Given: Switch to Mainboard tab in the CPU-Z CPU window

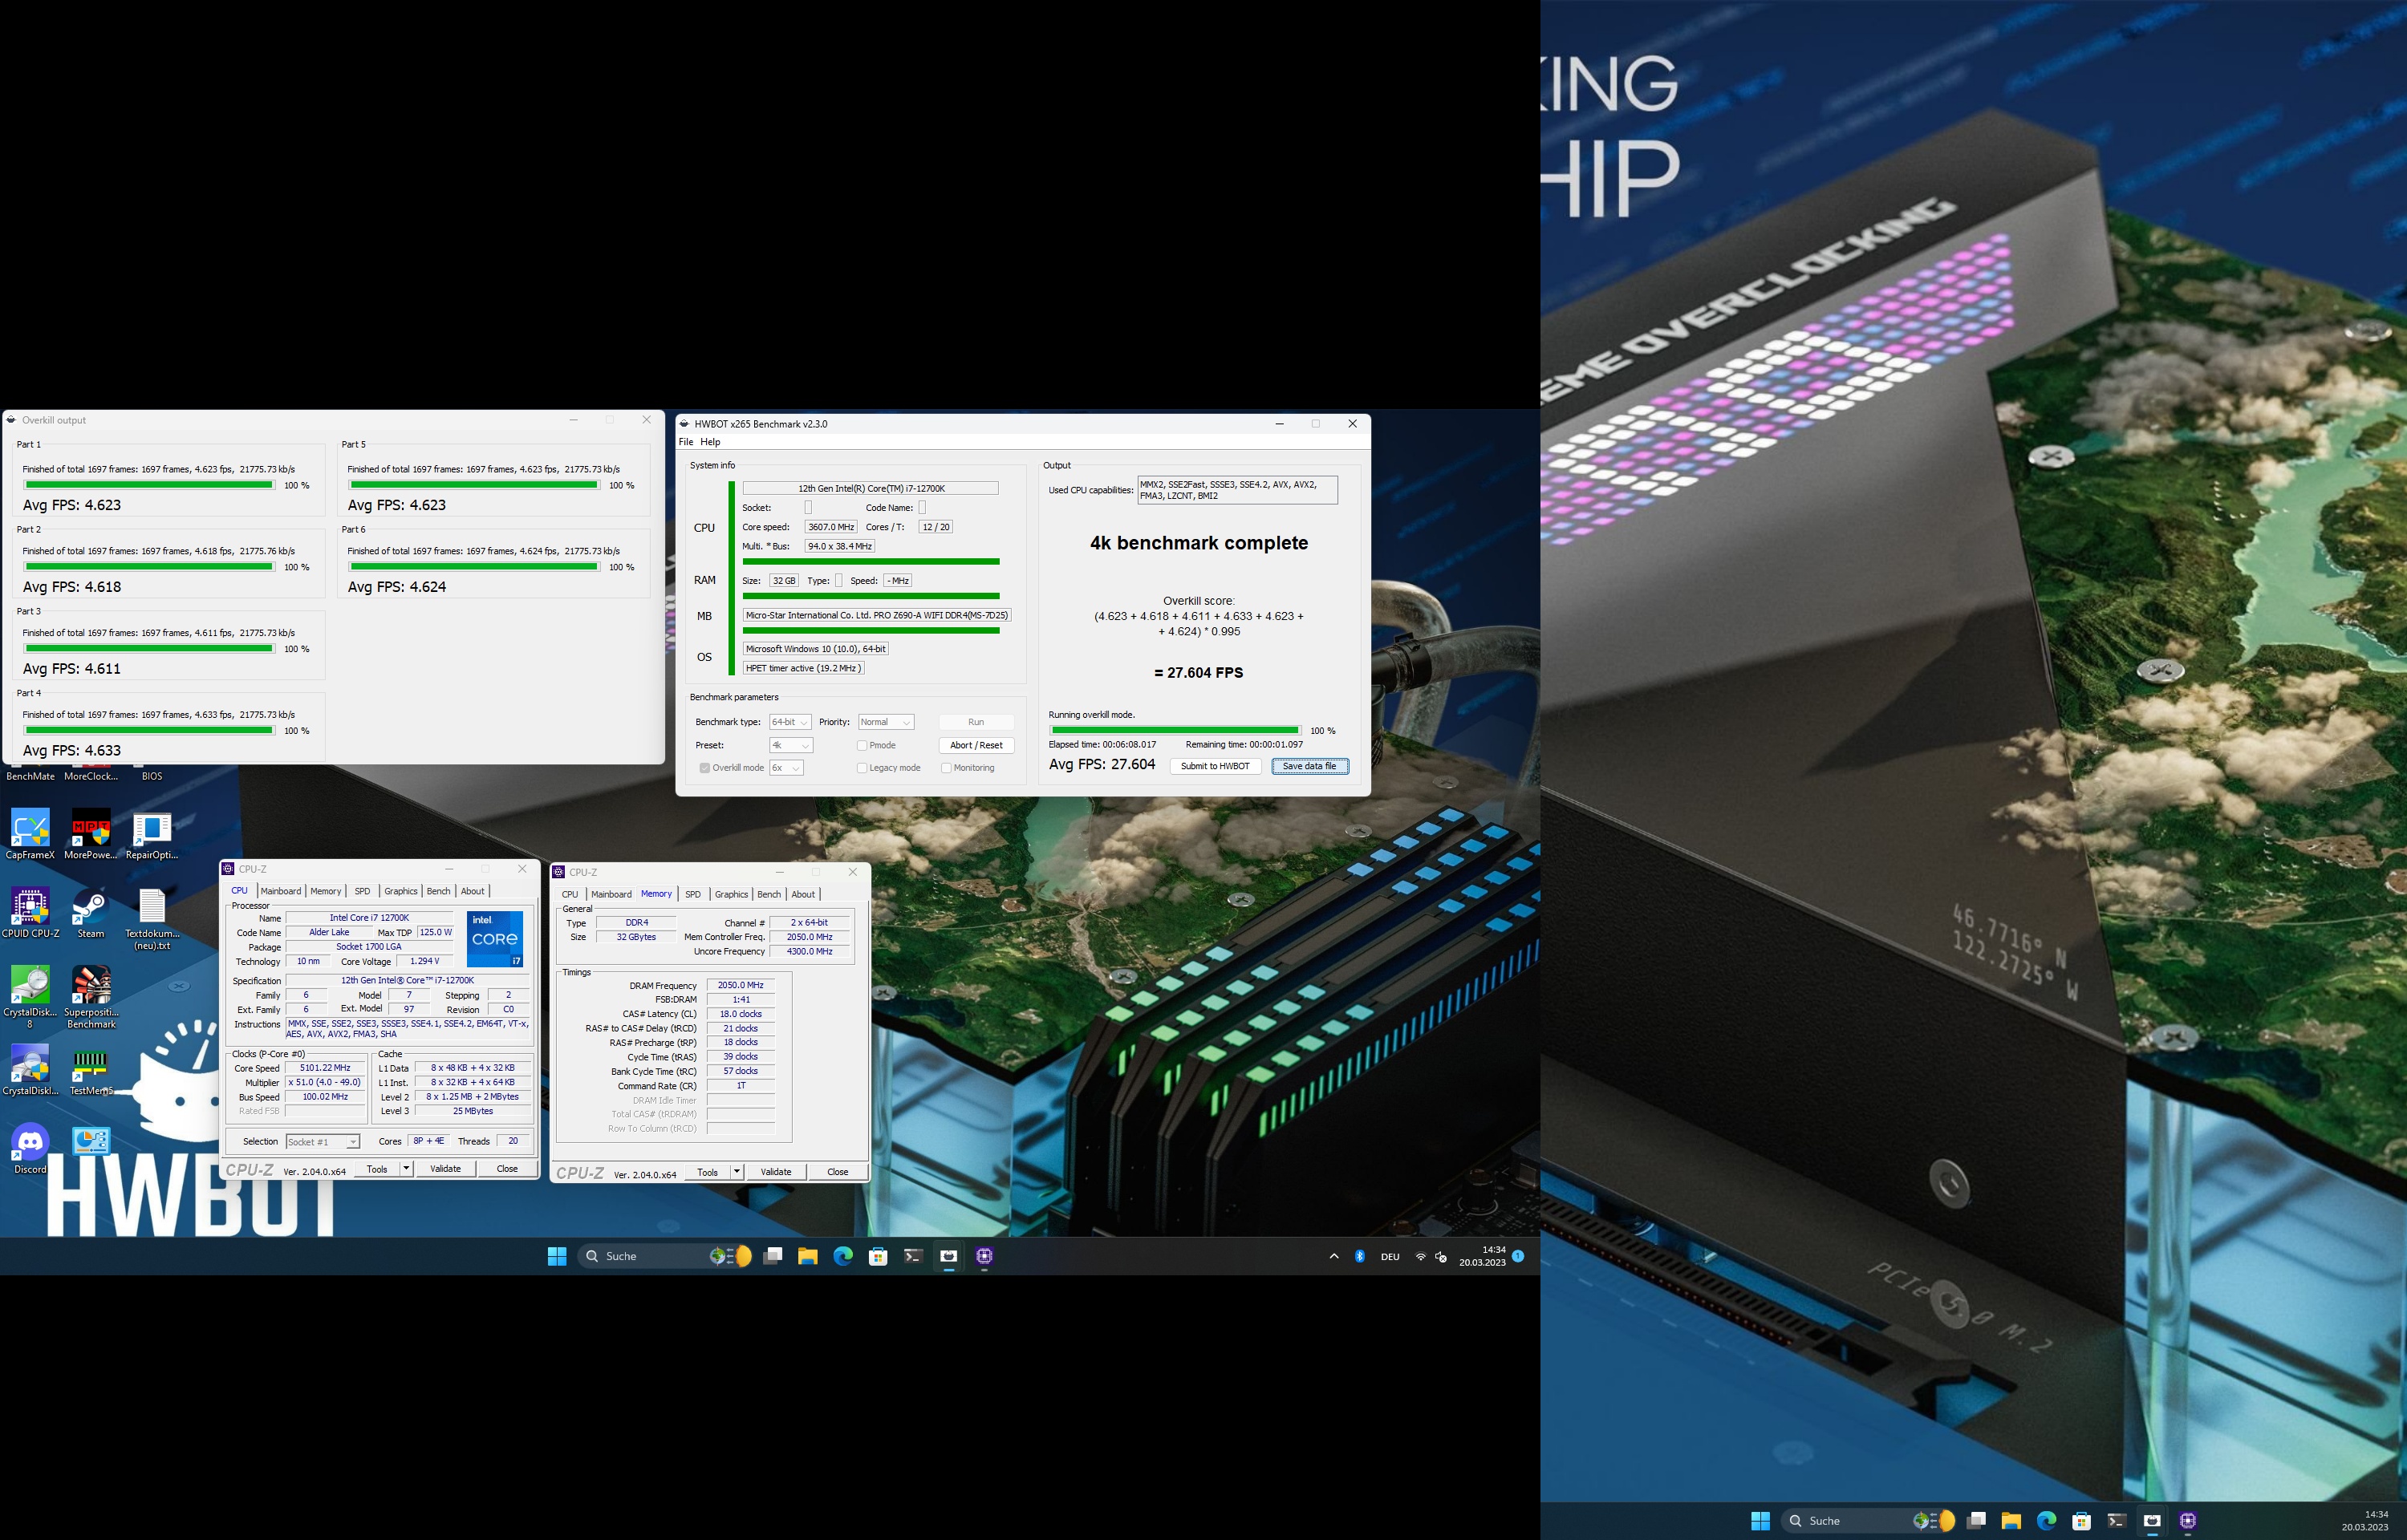Looking at the screenshot, I should (x=281, y=891).
